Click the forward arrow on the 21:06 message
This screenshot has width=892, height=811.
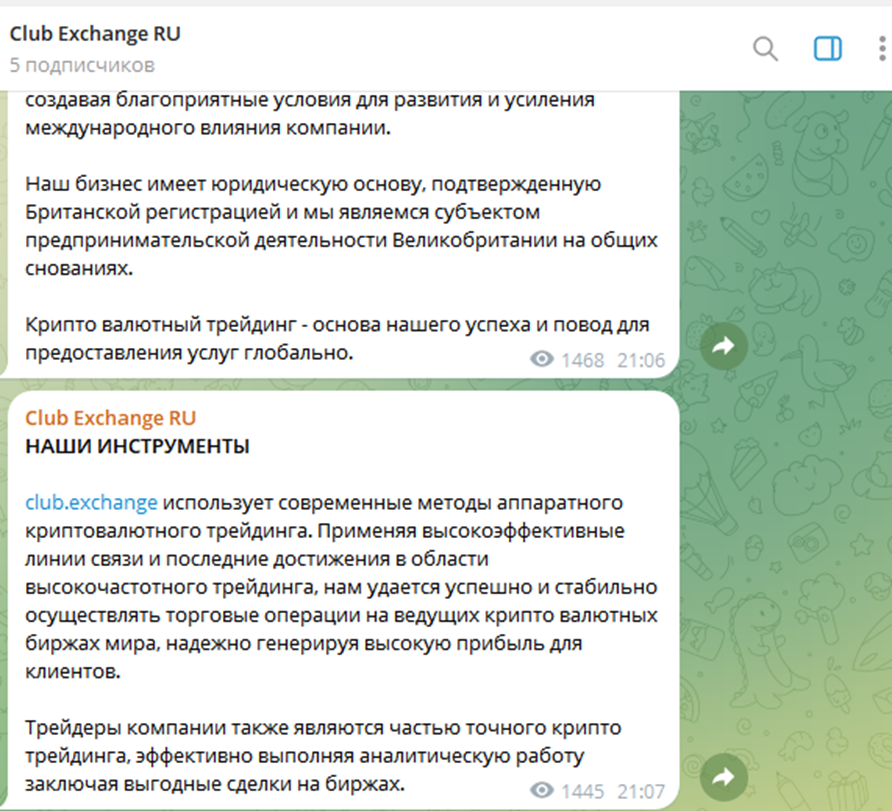tap(723, 345)
